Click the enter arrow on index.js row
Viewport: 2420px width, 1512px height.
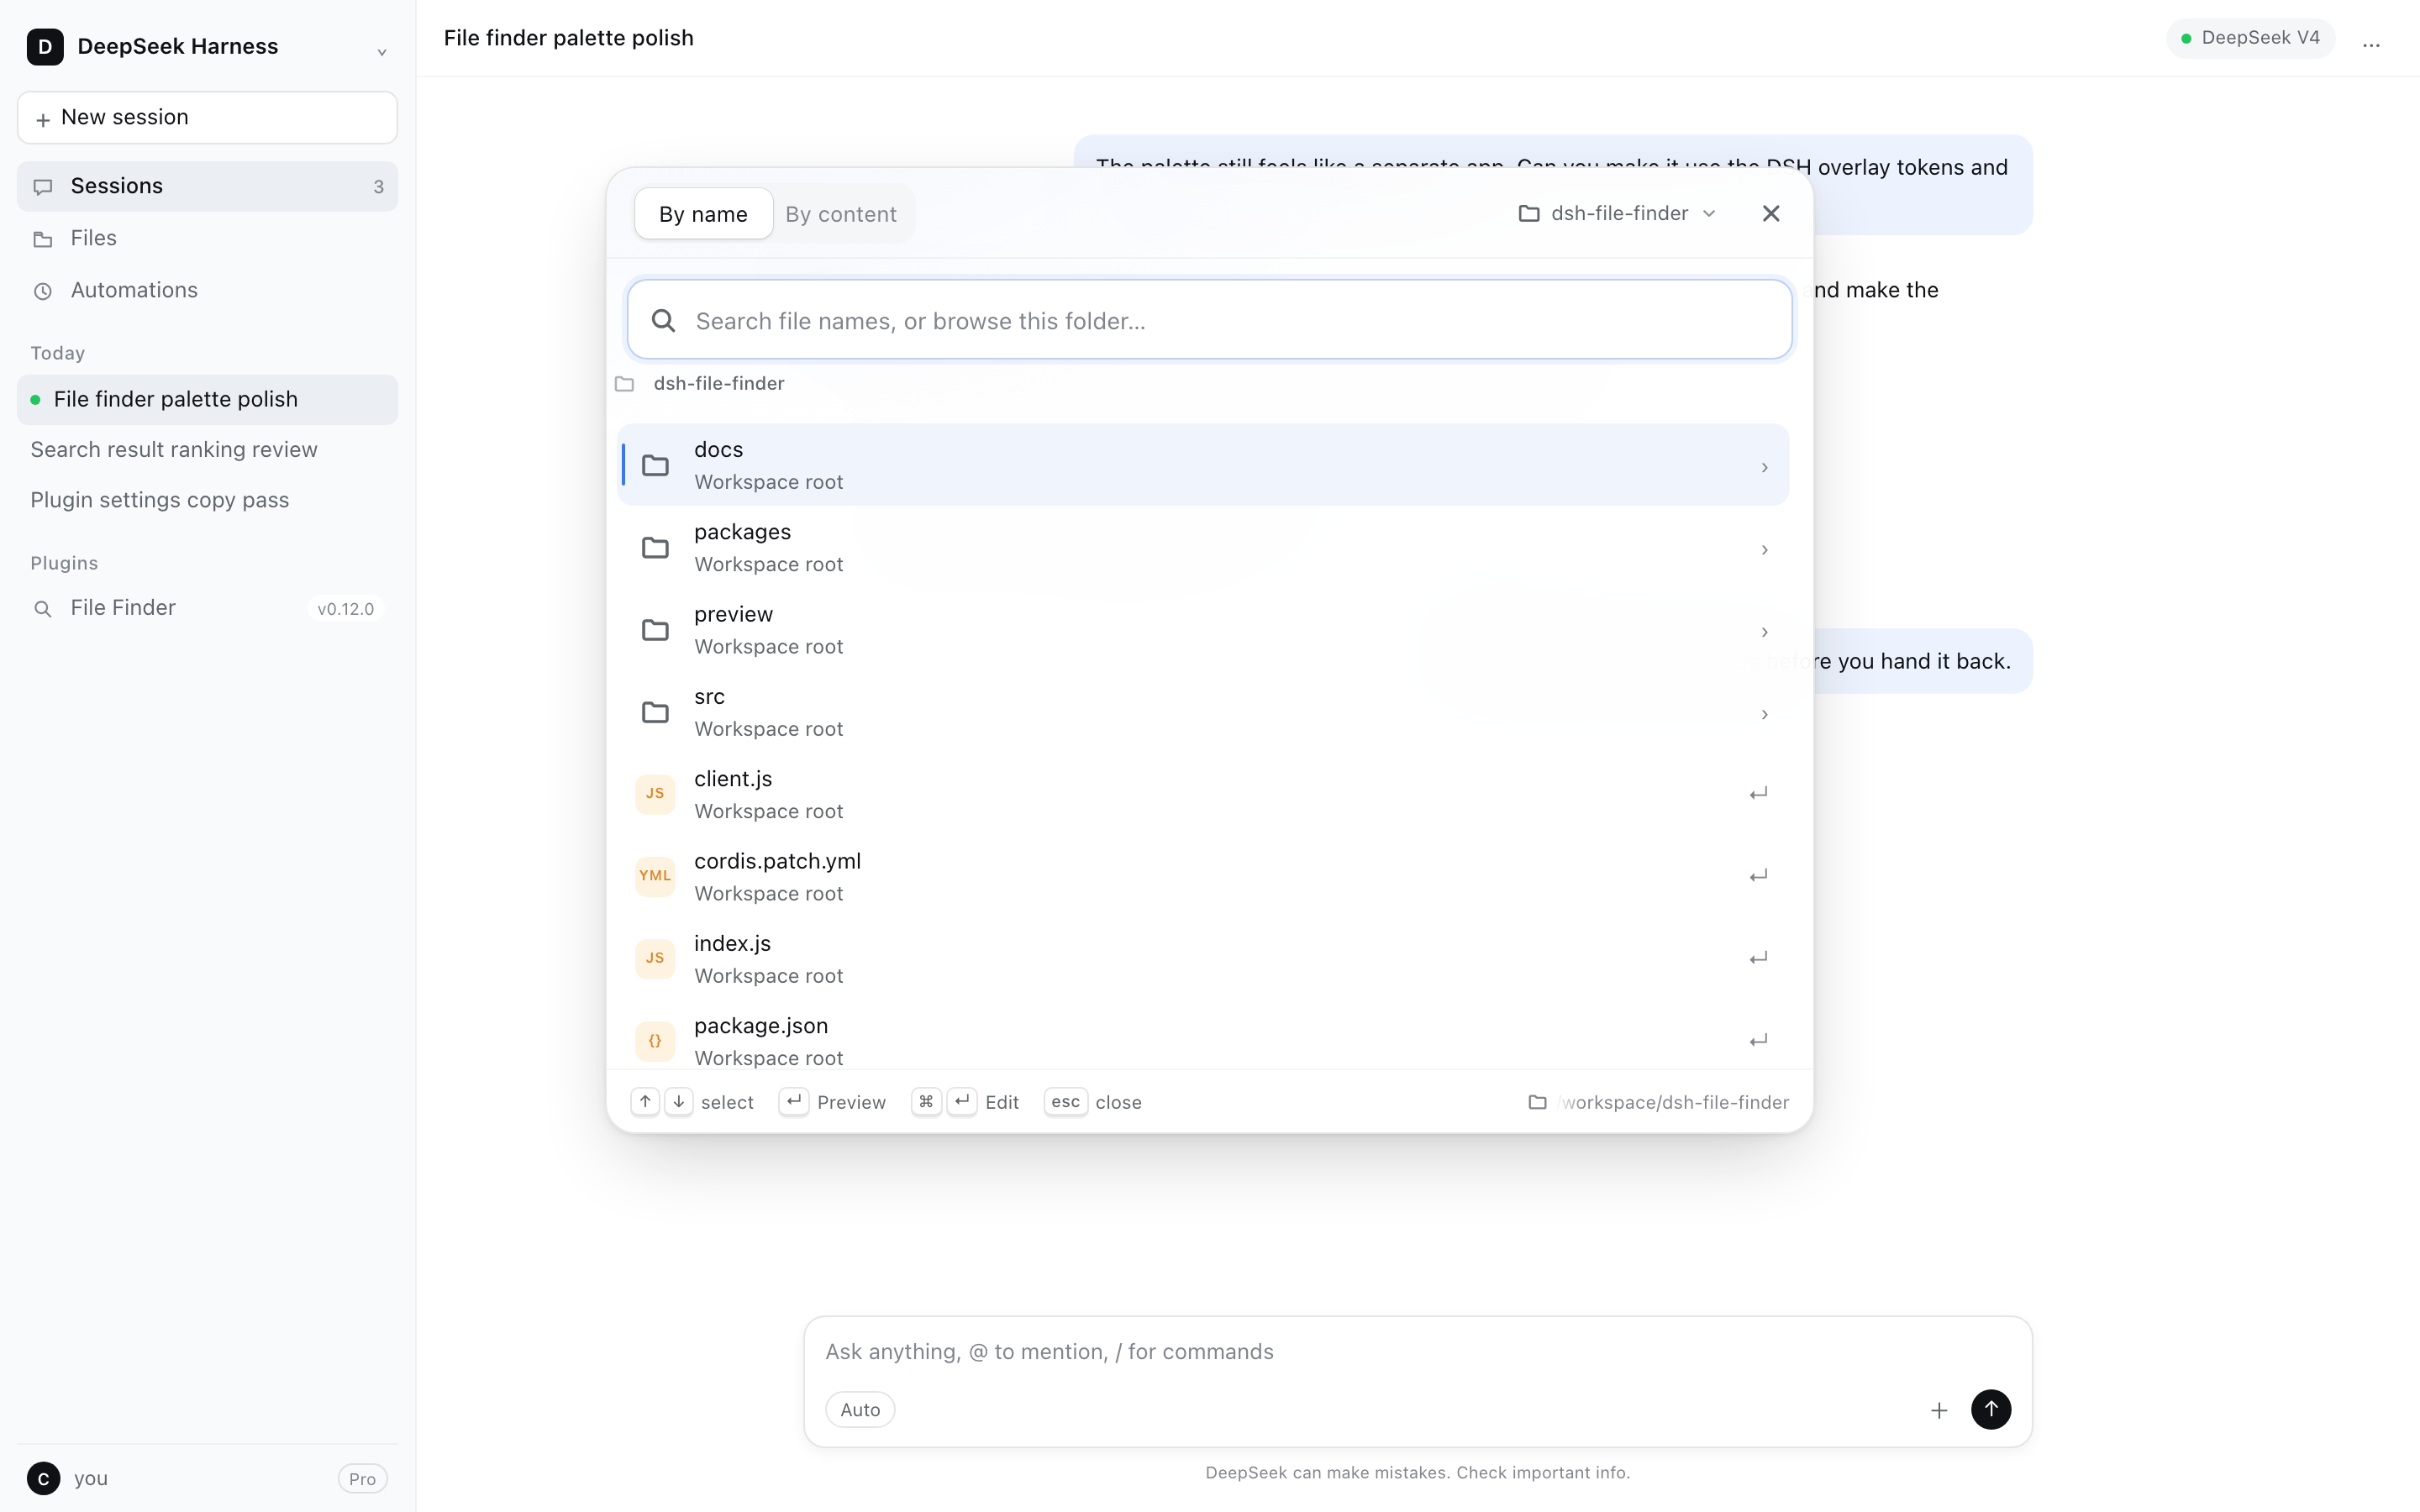click(x=1758, y=958)
